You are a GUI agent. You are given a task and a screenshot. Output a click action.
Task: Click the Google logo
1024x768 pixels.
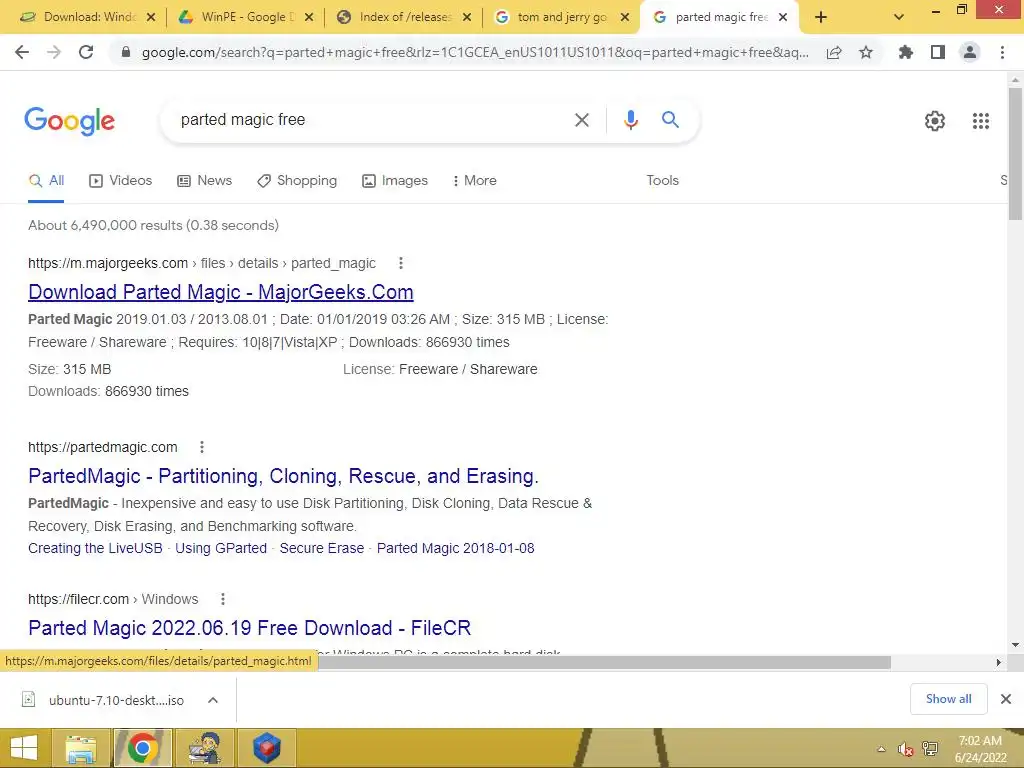click(70, 121)
